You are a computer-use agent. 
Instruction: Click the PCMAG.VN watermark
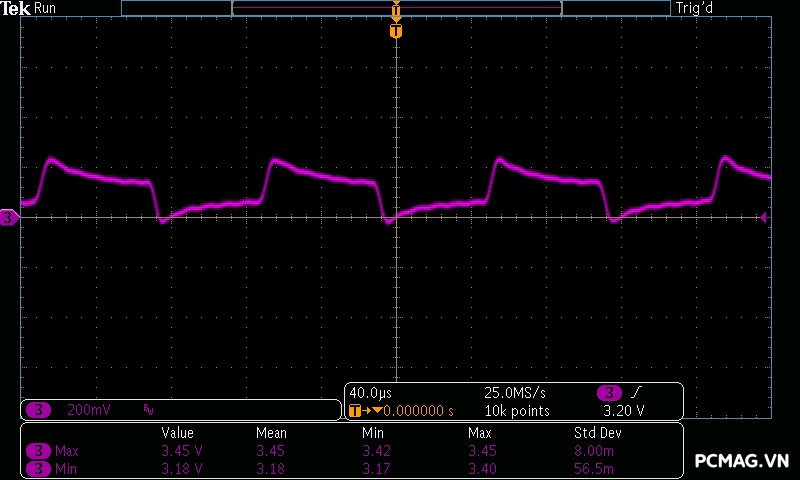741,461
